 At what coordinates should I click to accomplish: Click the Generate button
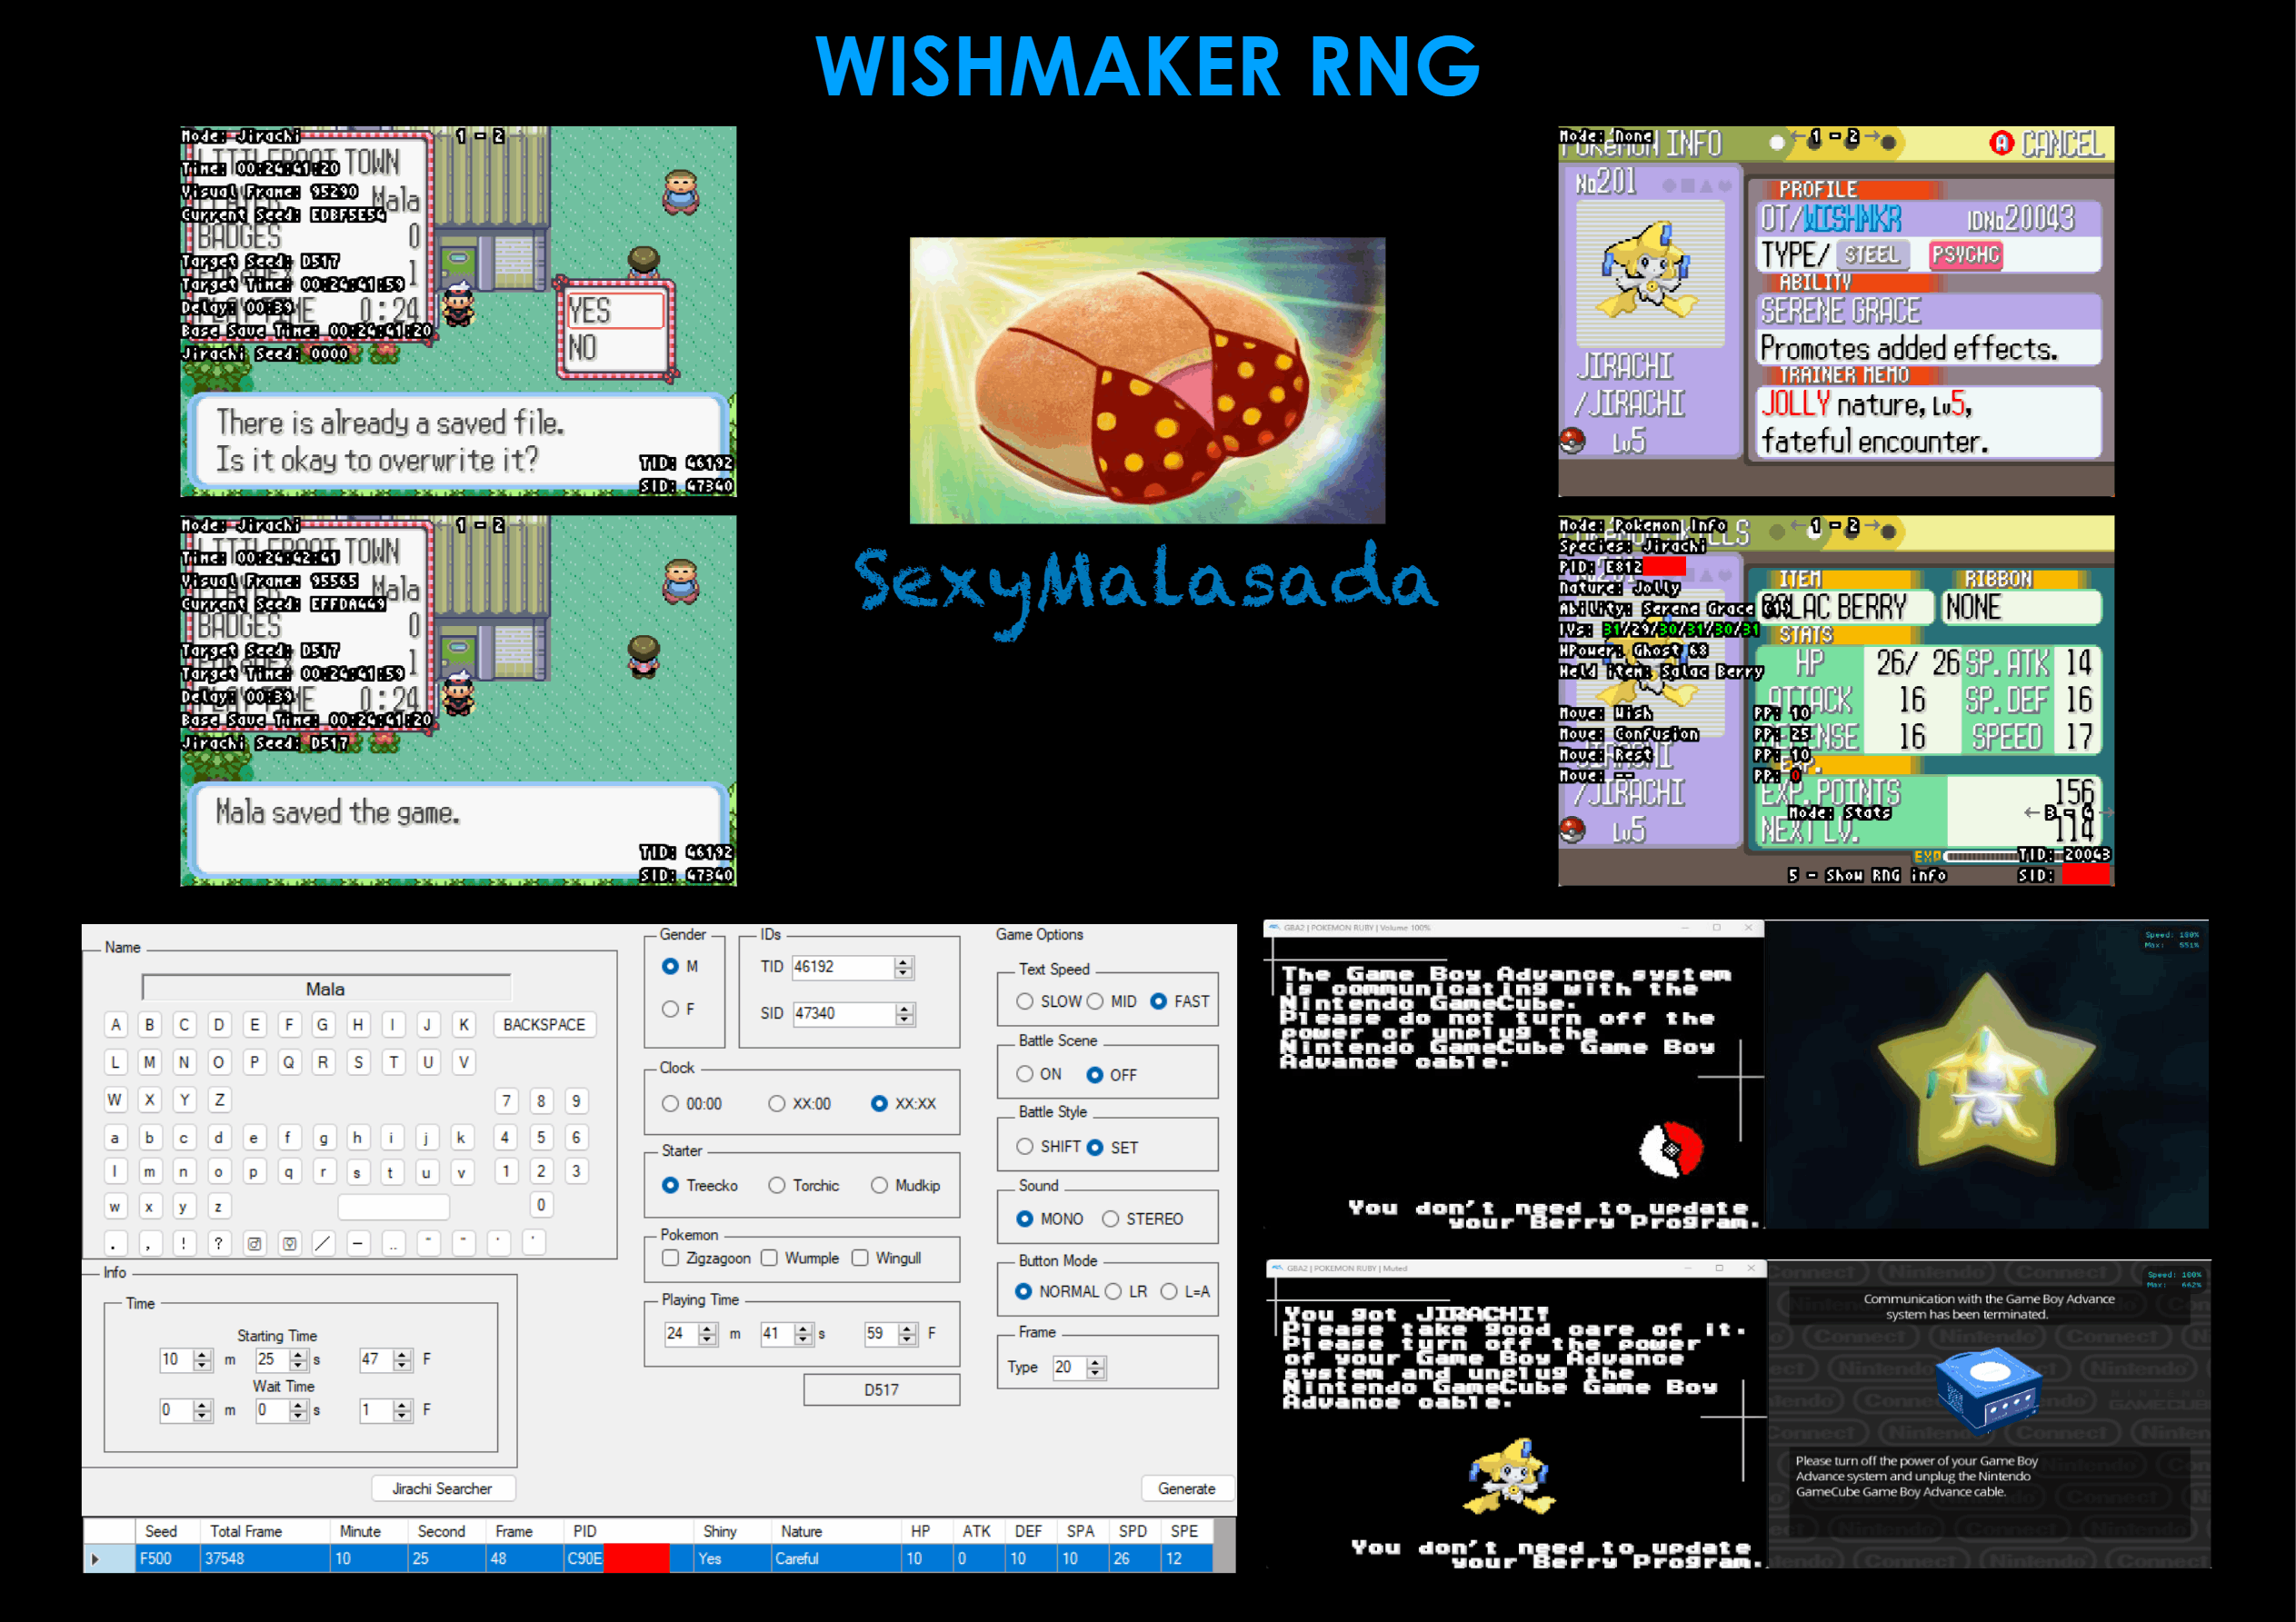(1186, 1488)
